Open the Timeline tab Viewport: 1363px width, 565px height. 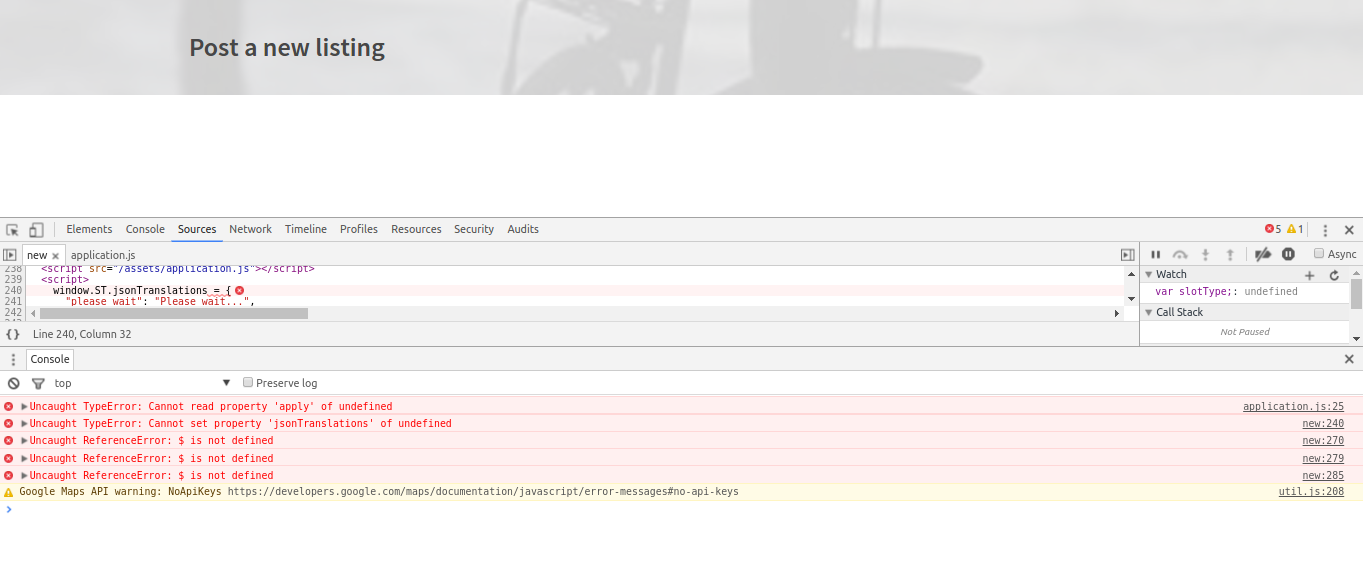(x=306, y=229)
